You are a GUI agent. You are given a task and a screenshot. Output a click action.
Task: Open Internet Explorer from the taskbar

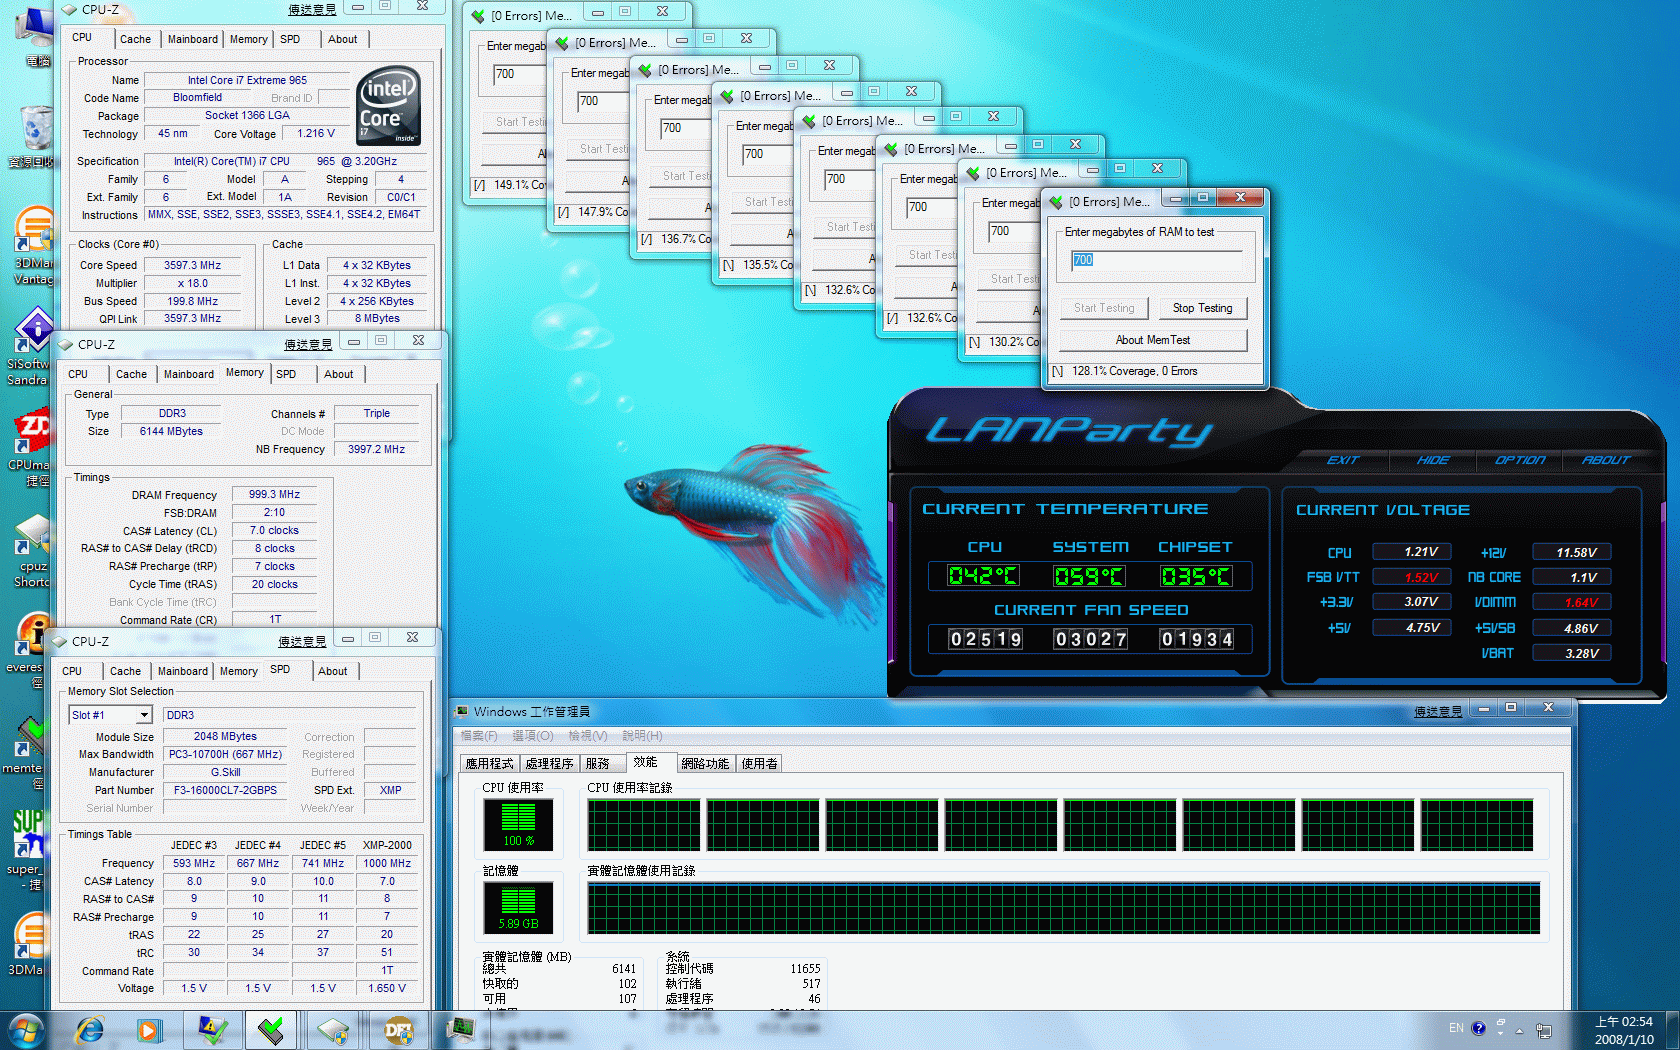pyautogui.click(x=90, y=1029)
